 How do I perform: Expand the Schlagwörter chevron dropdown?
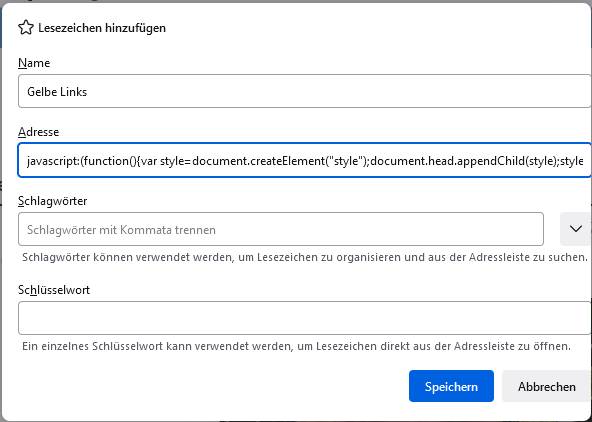click(x=575, y=229)
